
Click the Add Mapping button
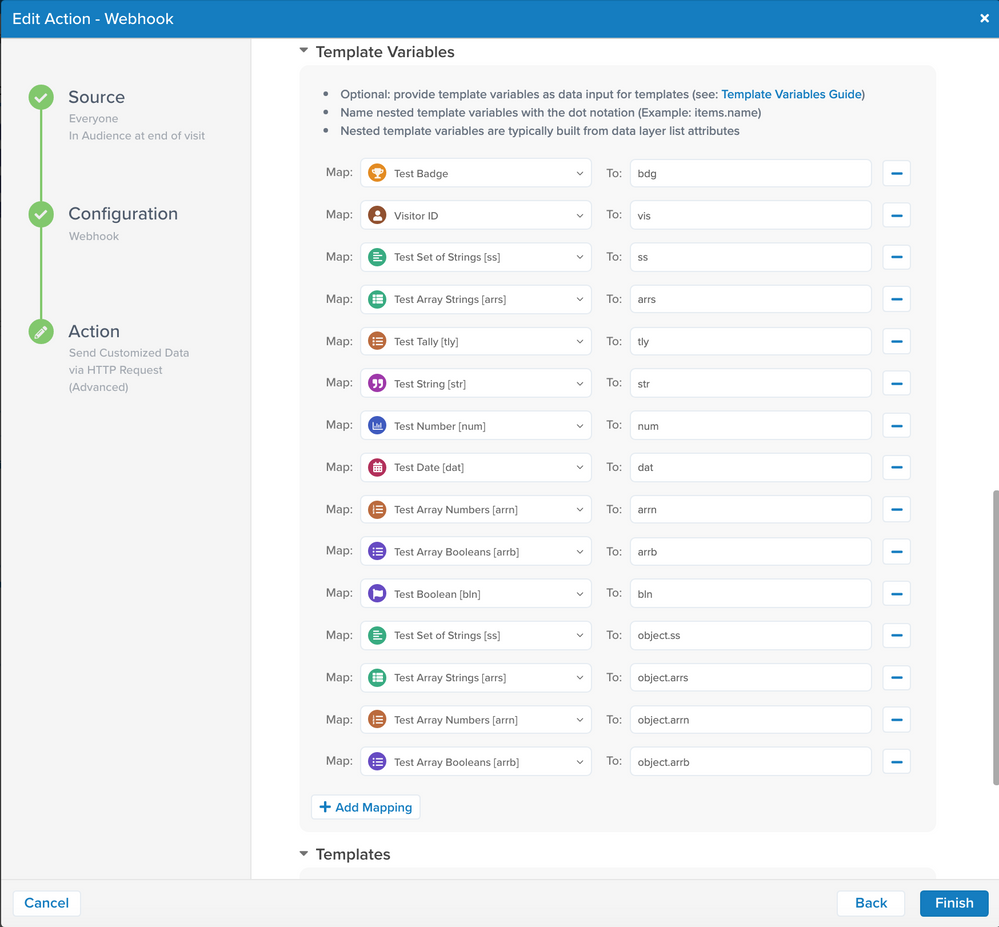tap(365, 807)
